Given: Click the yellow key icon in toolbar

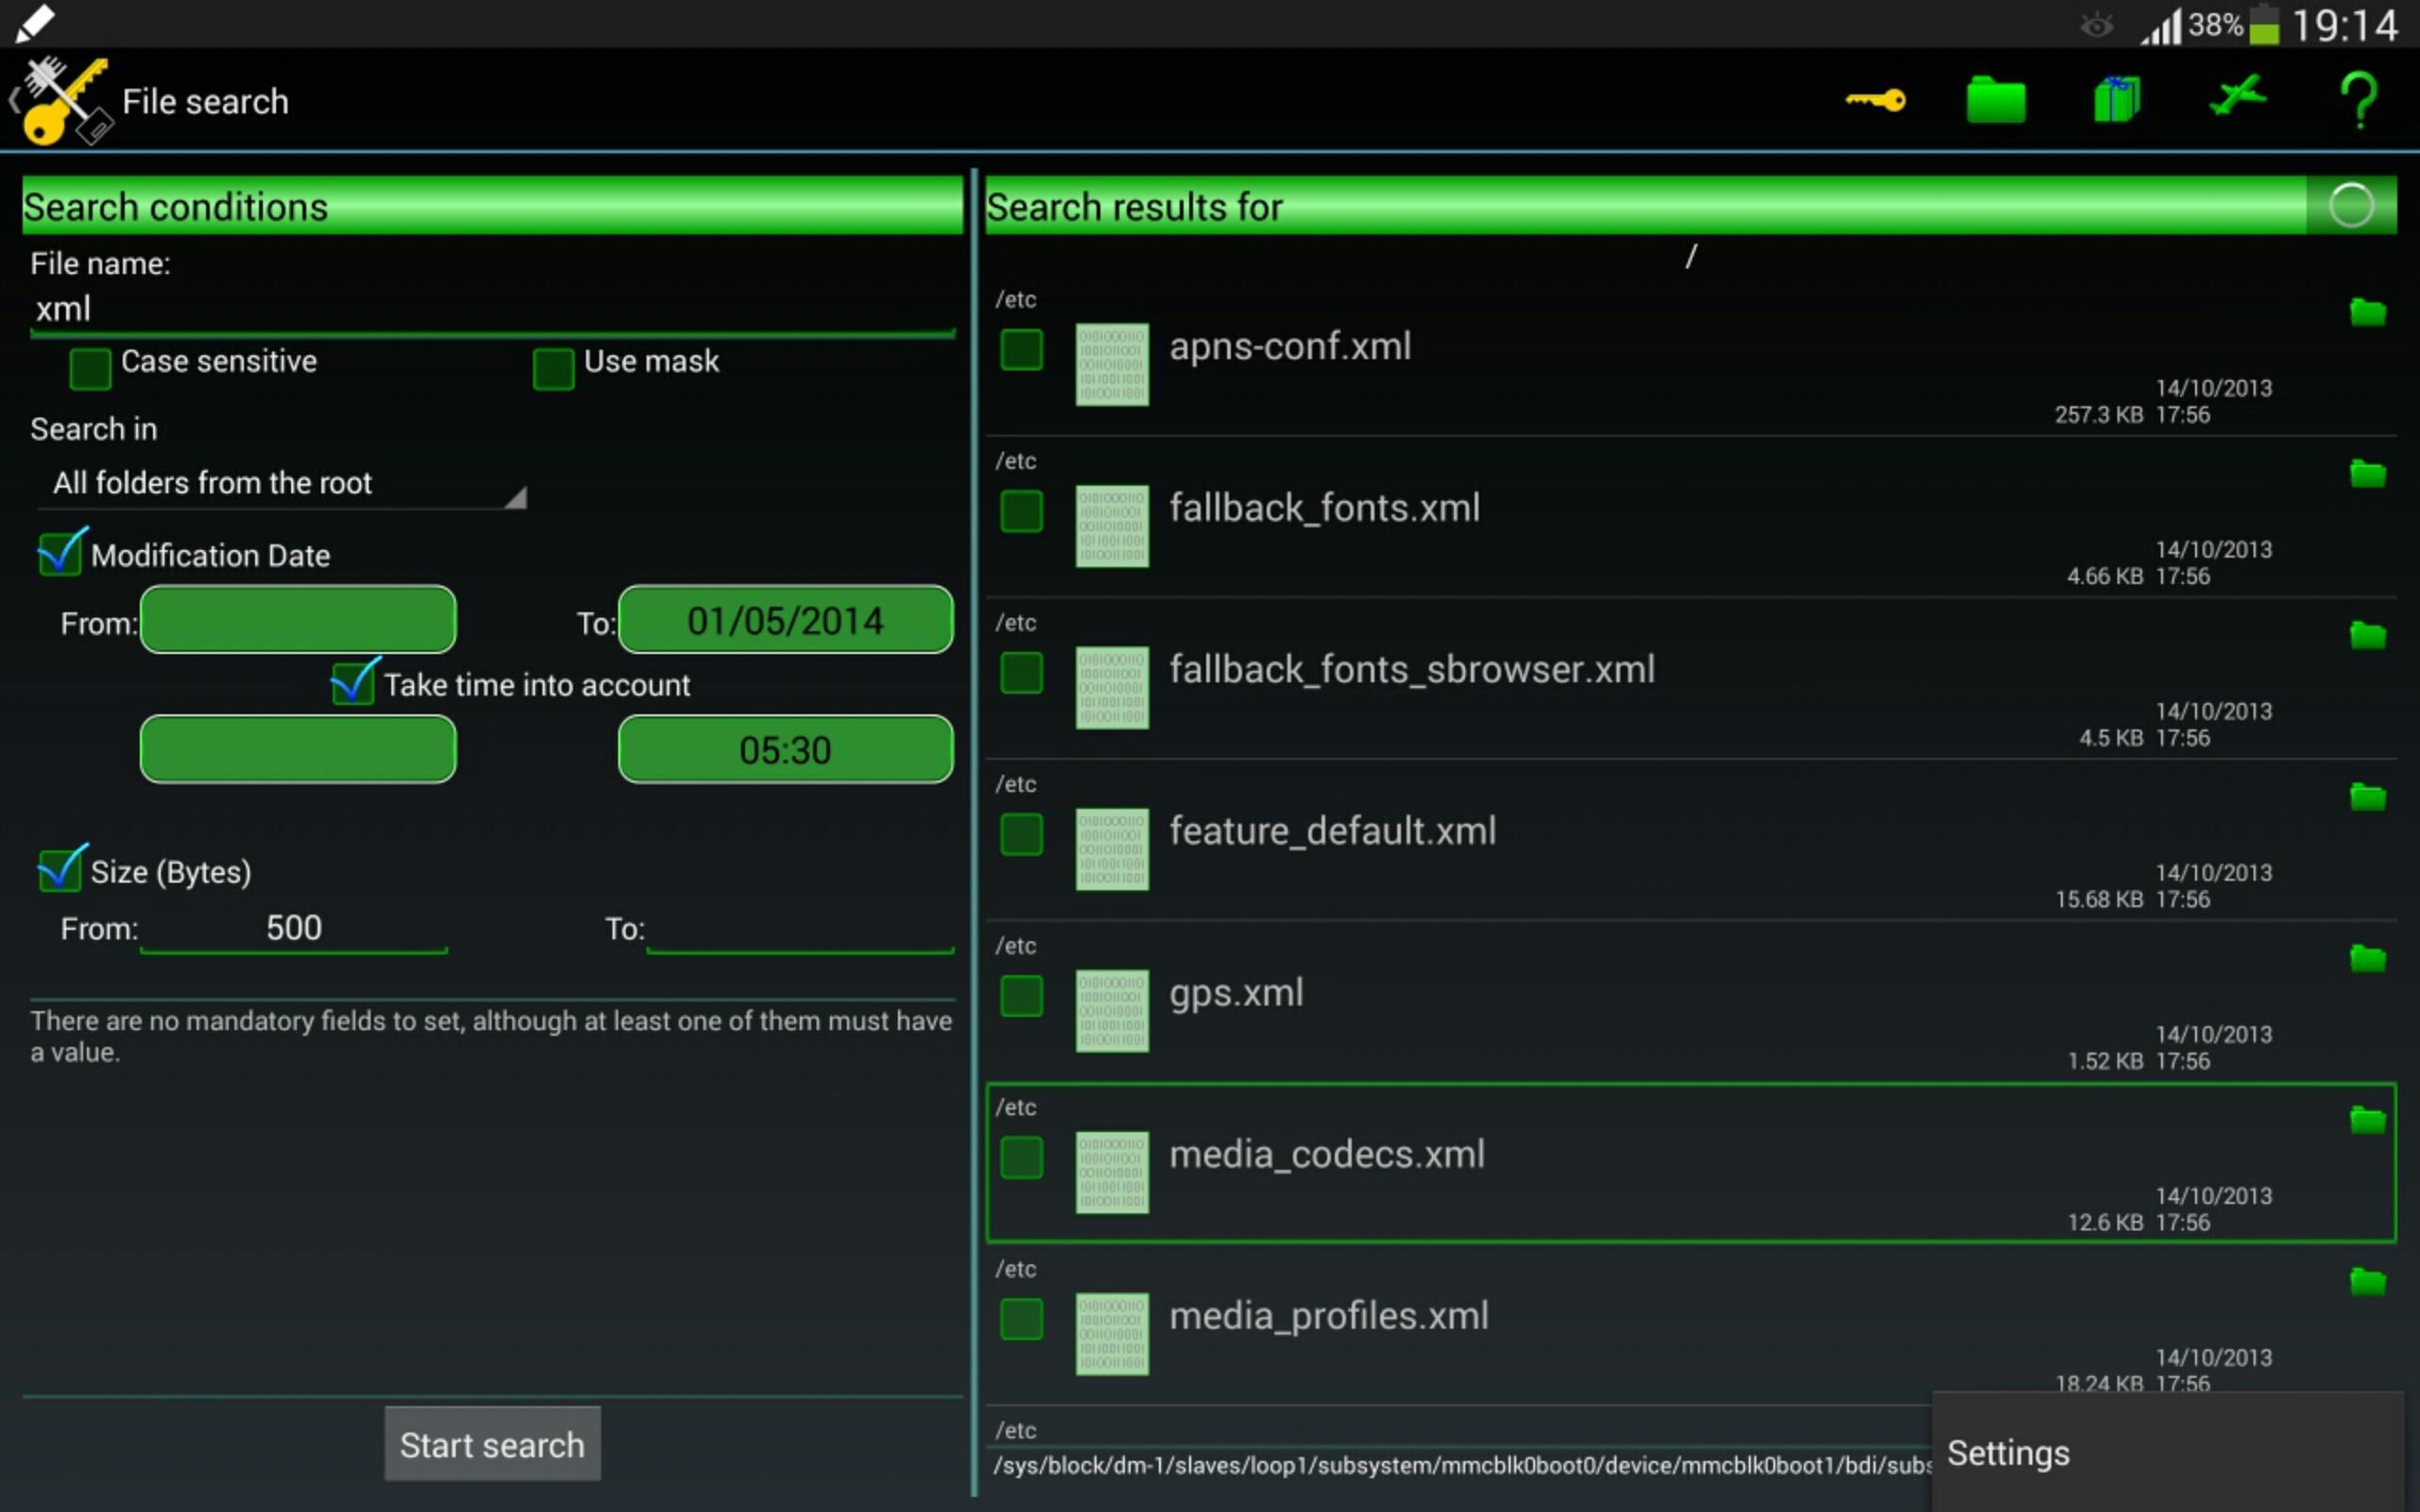Looking at the screenshot, I should (1875, 100).
